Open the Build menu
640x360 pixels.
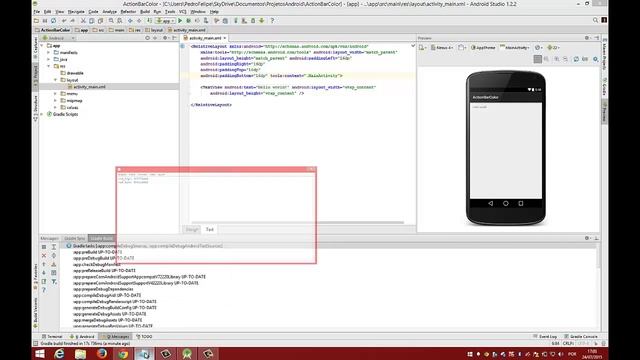145,12
